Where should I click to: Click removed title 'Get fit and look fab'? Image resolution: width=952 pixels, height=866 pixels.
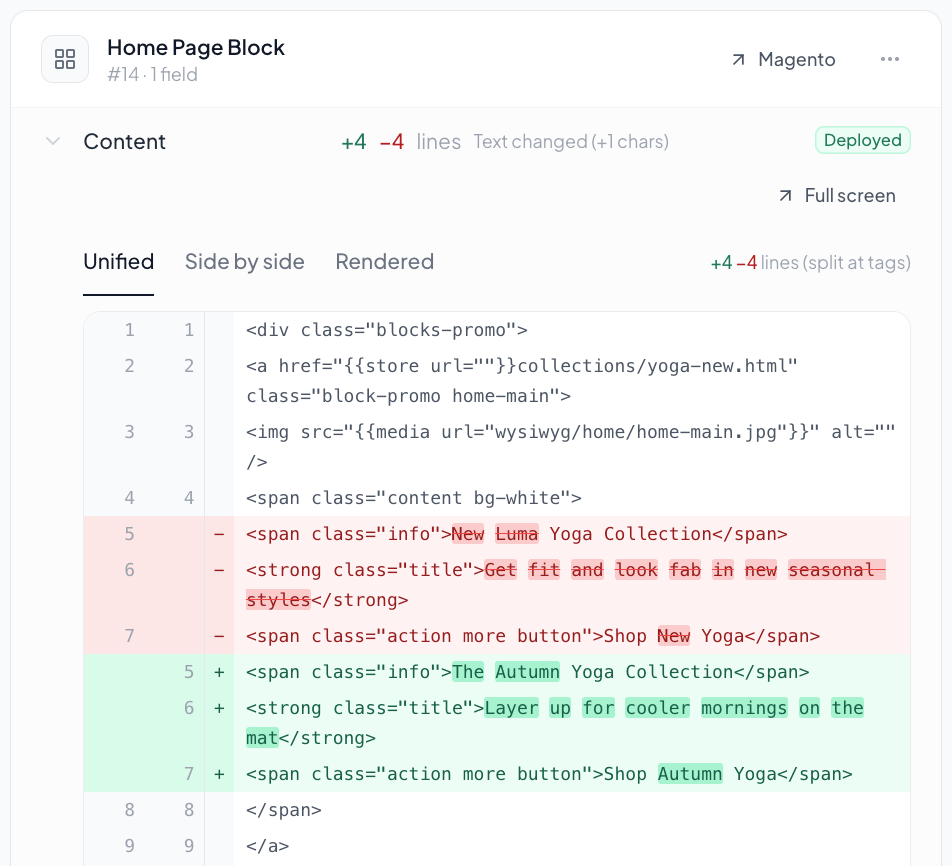coord(497,585)
